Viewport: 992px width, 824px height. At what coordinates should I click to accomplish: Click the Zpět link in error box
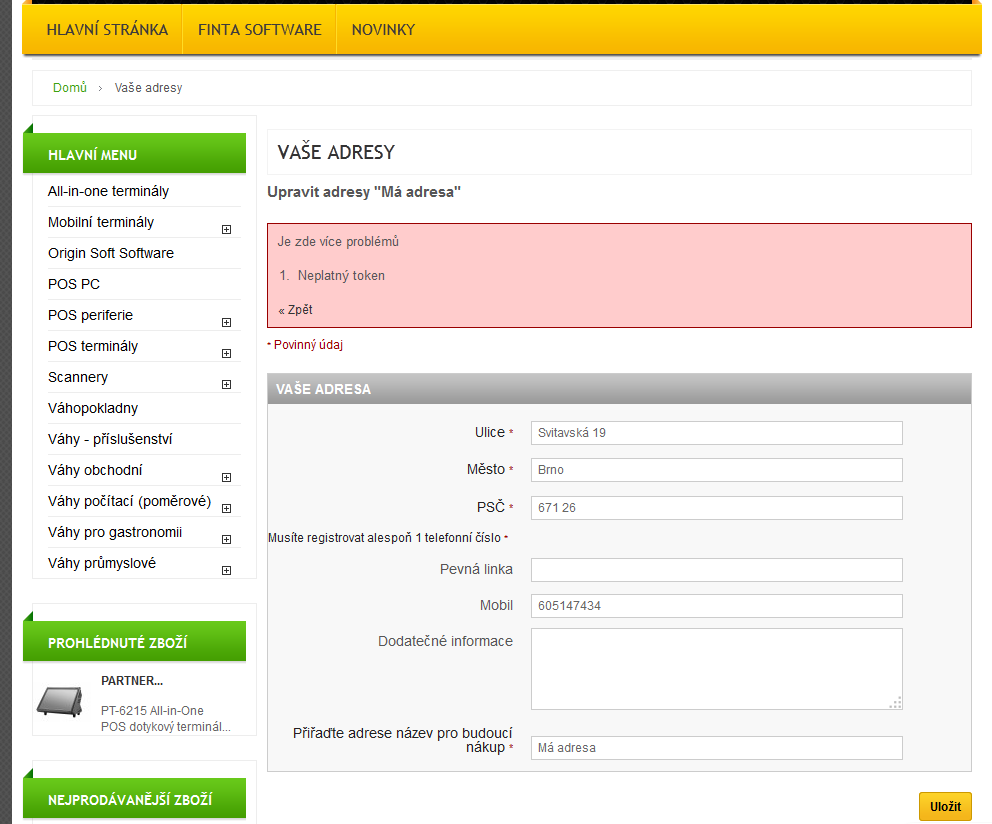tap(295, 309)
